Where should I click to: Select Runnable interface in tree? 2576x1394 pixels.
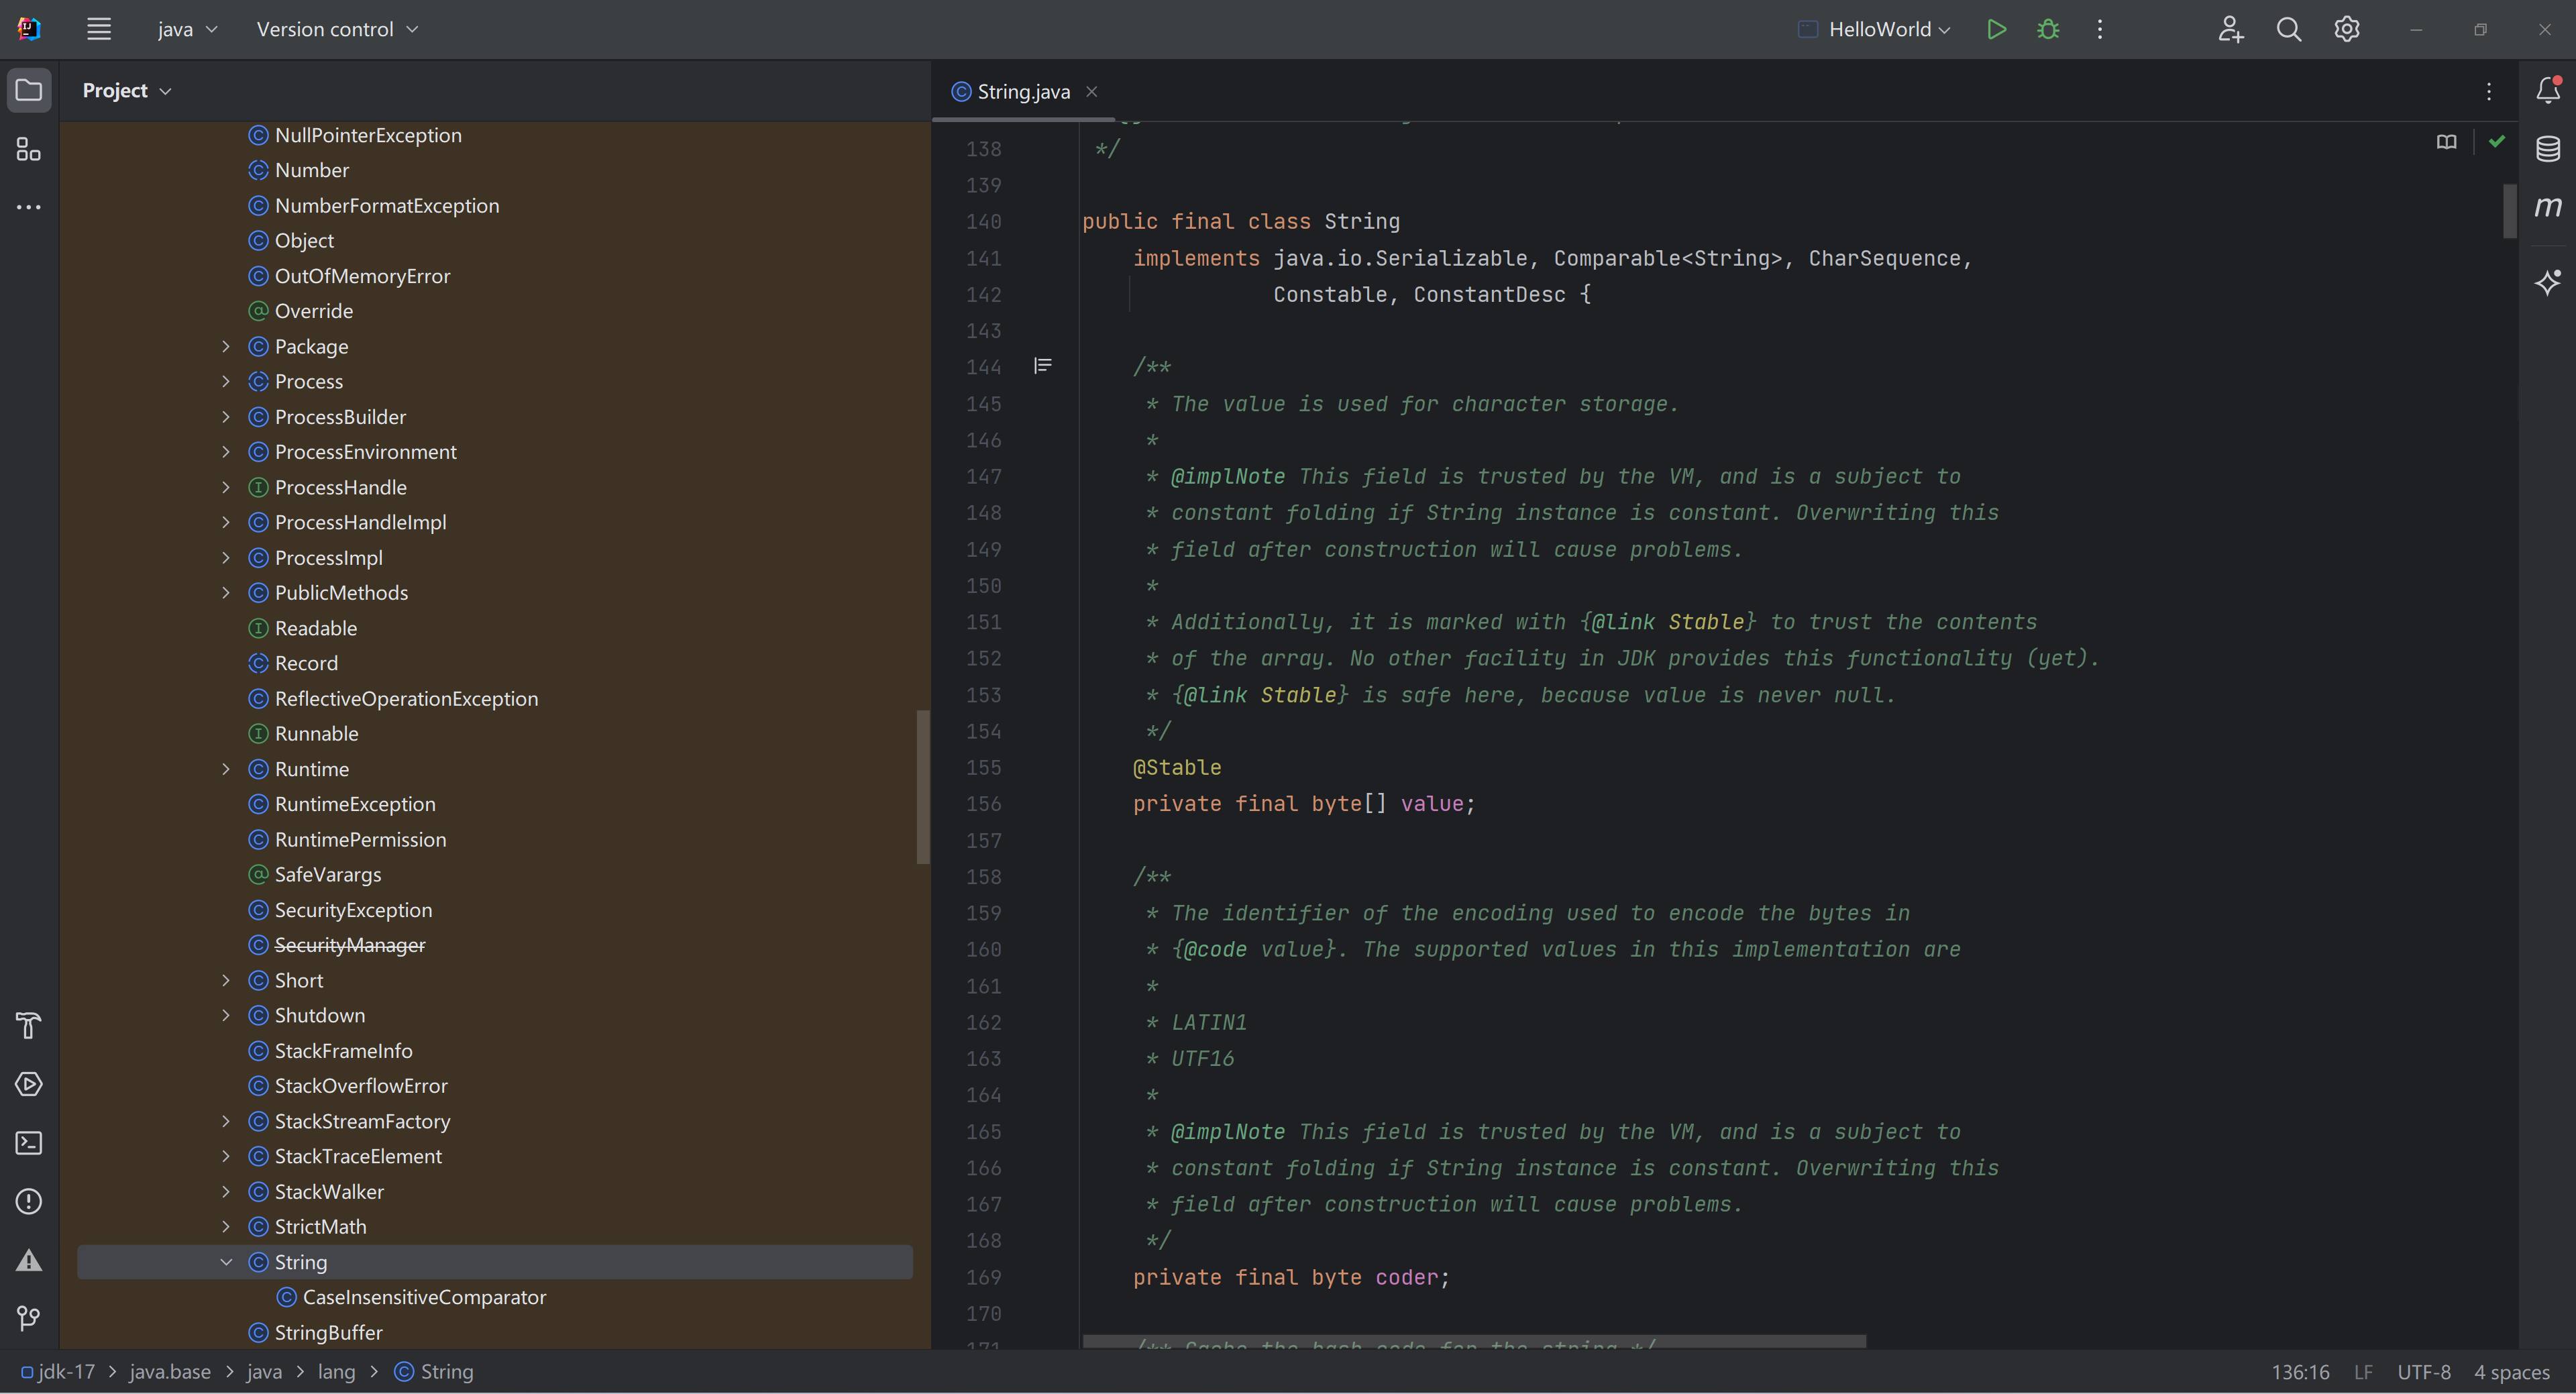click(316, 733)
